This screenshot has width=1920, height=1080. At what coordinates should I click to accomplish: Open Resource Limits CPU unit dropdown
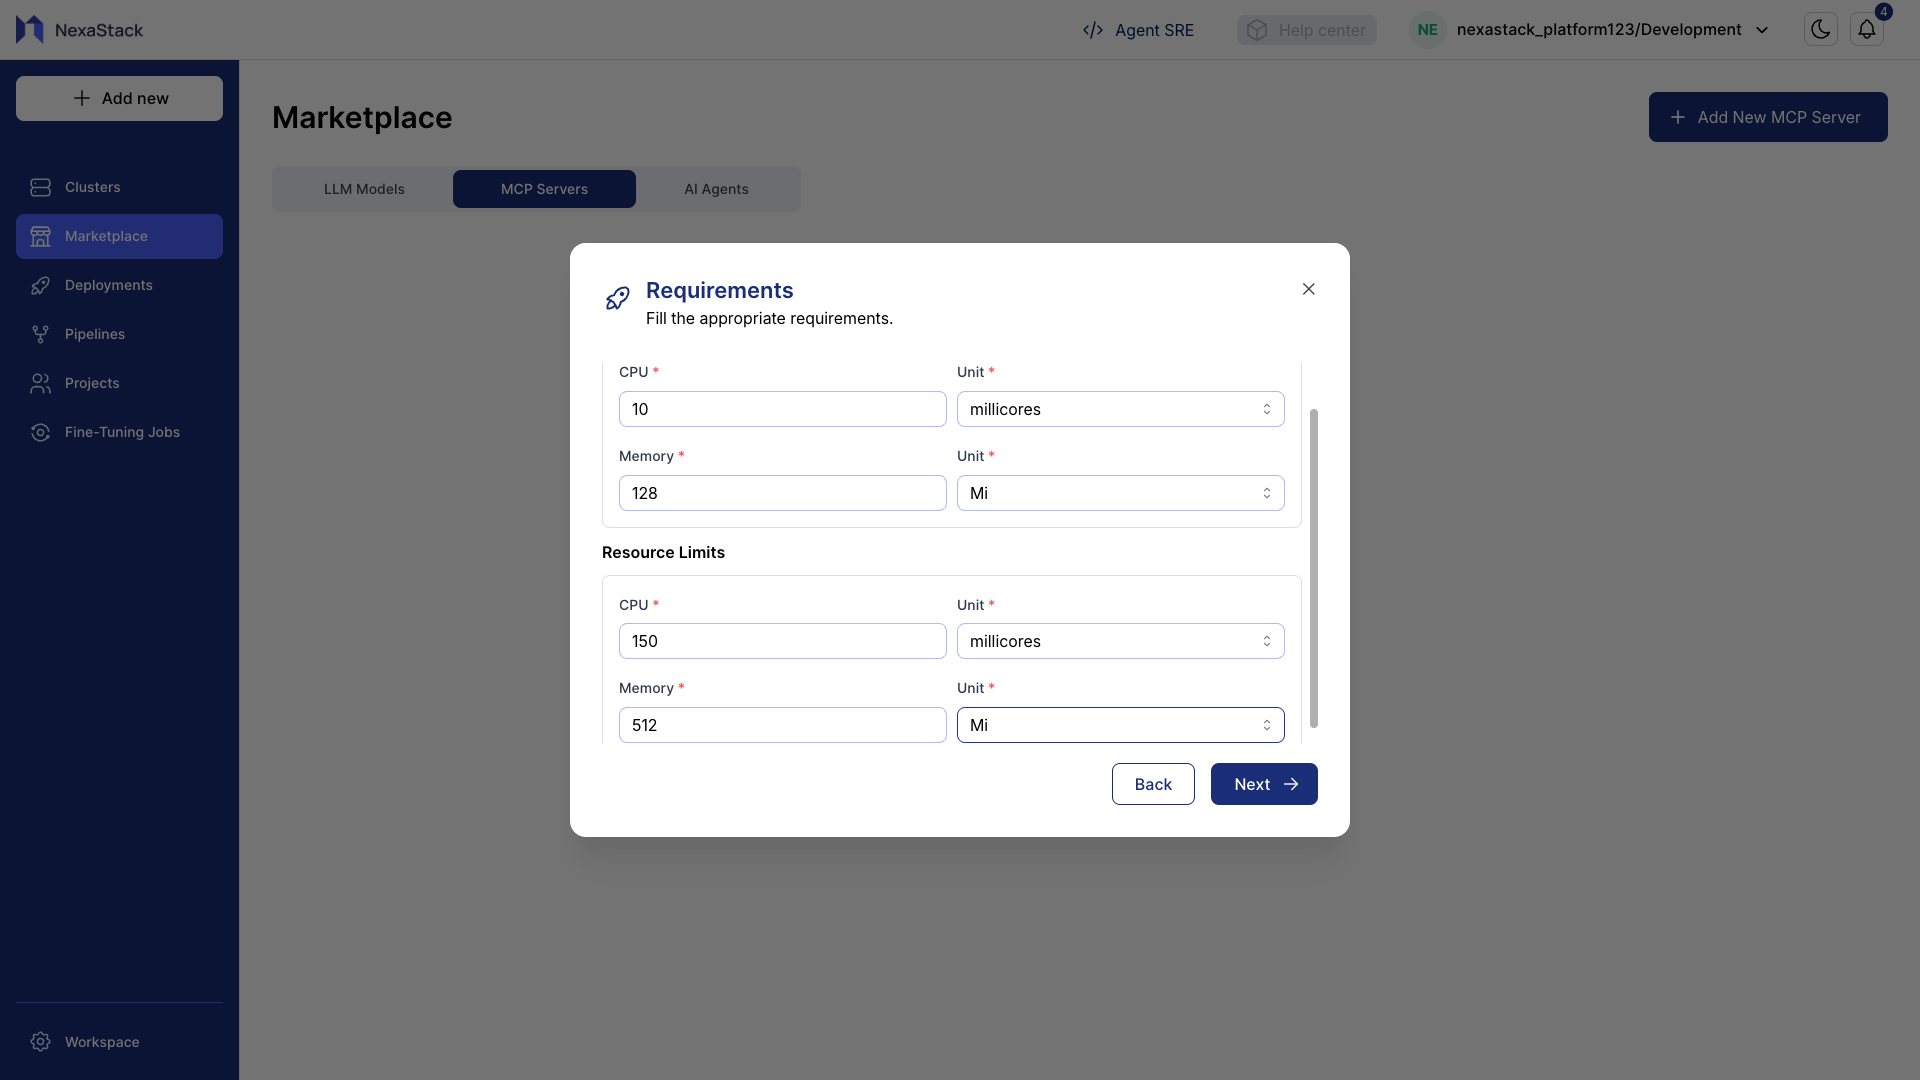click(1120, 641)
